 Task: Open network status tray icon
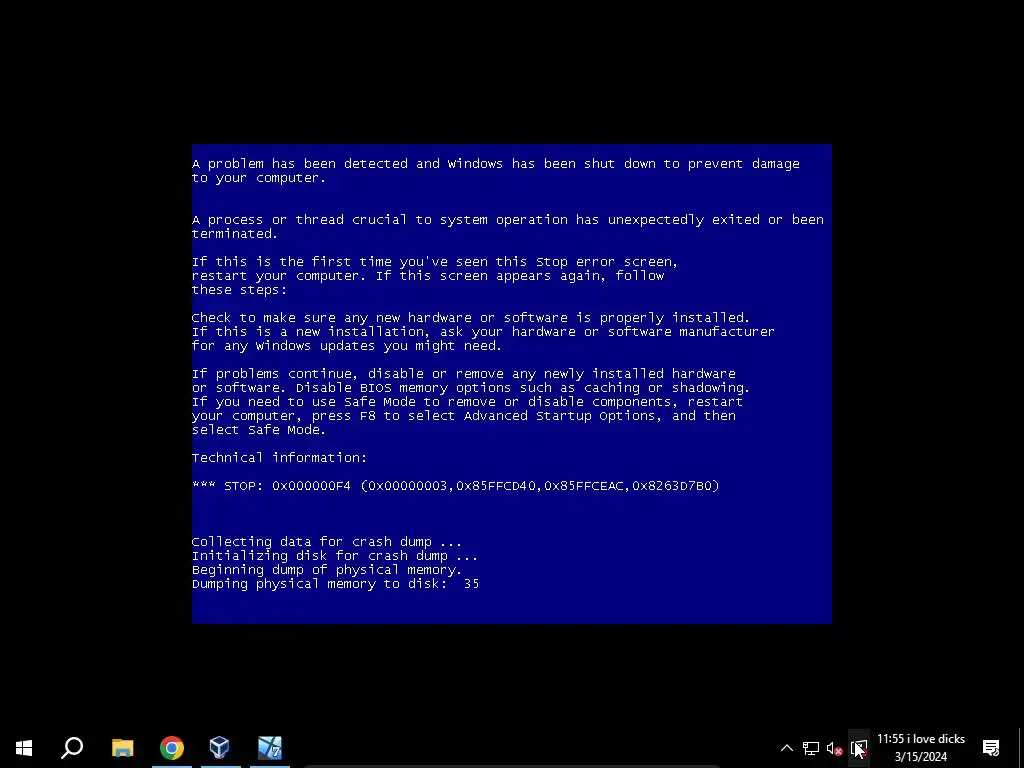point(810,748)
